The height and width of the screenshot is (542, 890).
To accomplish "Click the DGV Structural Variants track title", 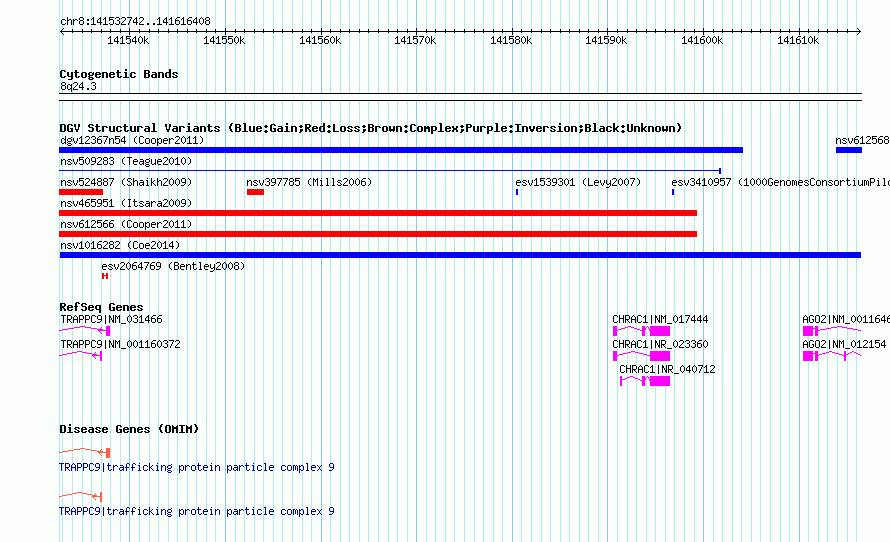I will [371, 128].
